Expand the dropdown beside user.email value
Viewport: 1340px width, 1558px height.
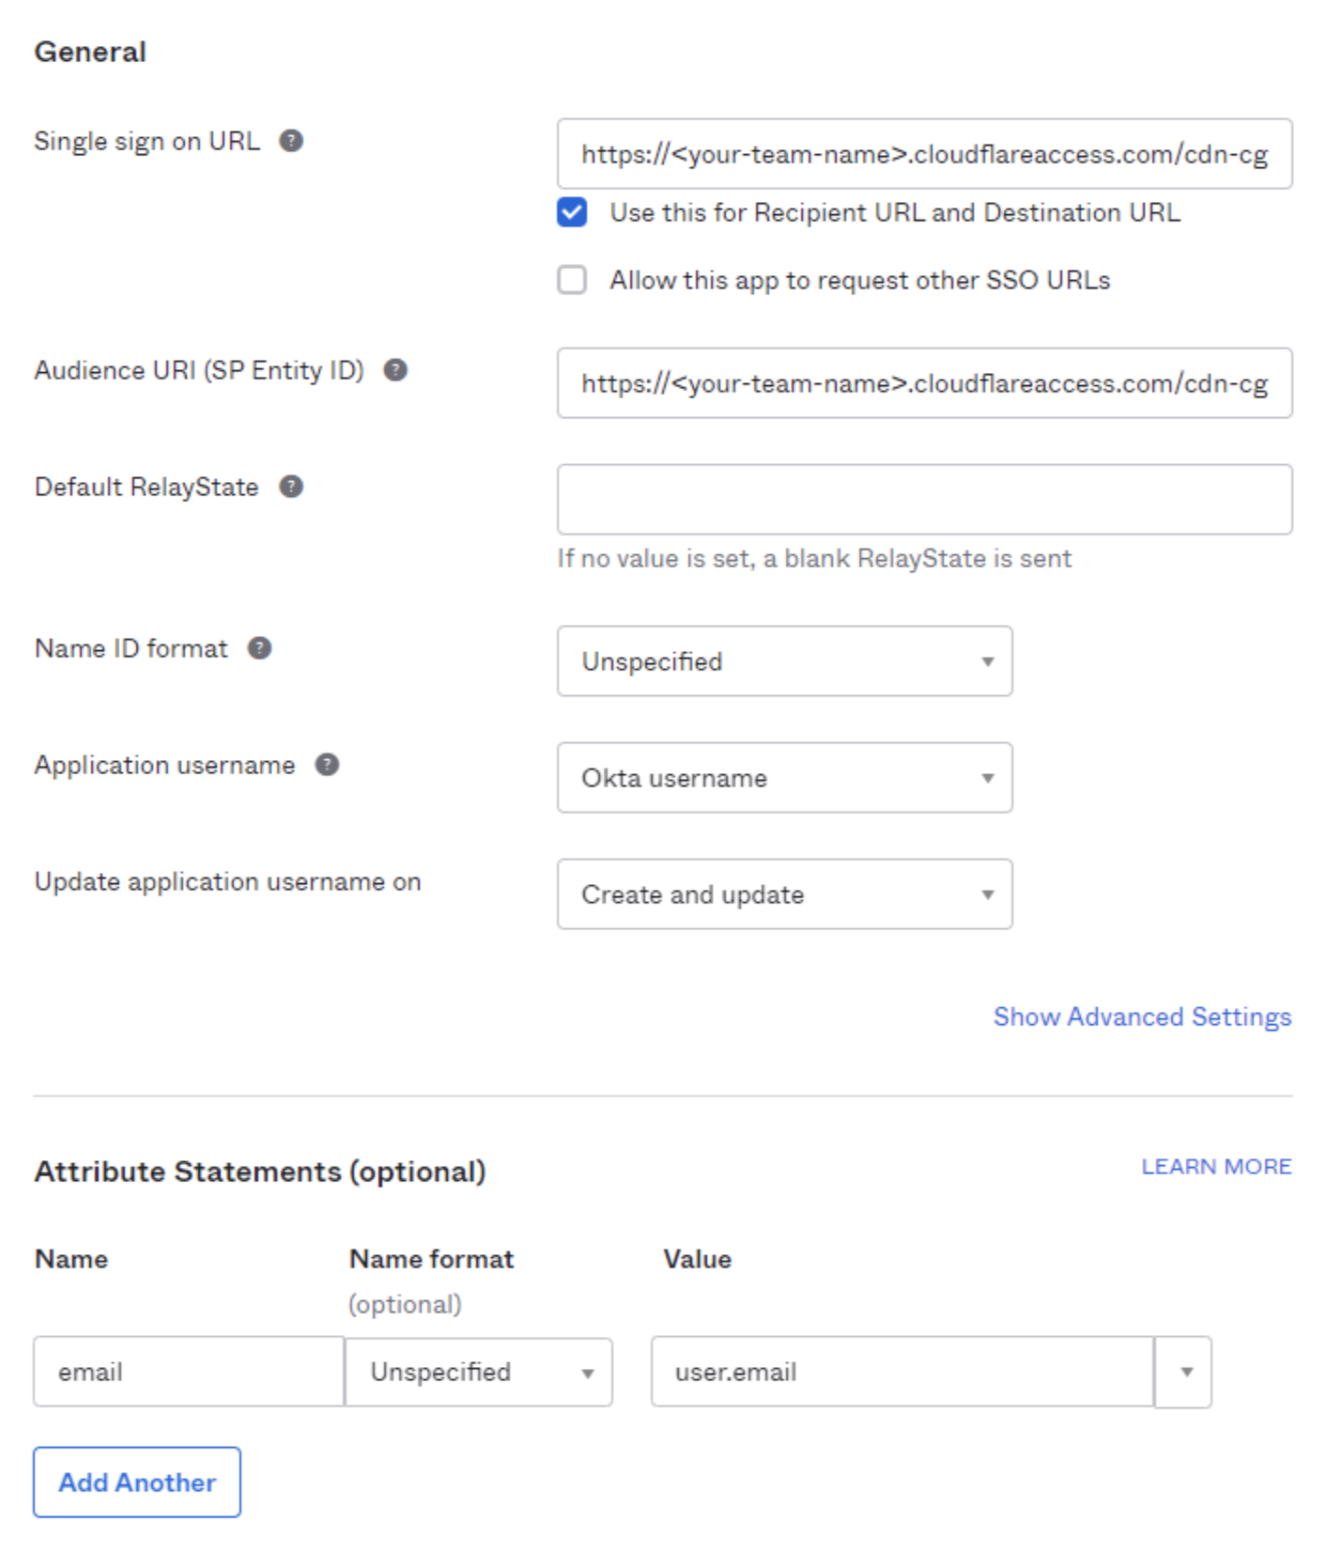(x=1184, y=1372)
